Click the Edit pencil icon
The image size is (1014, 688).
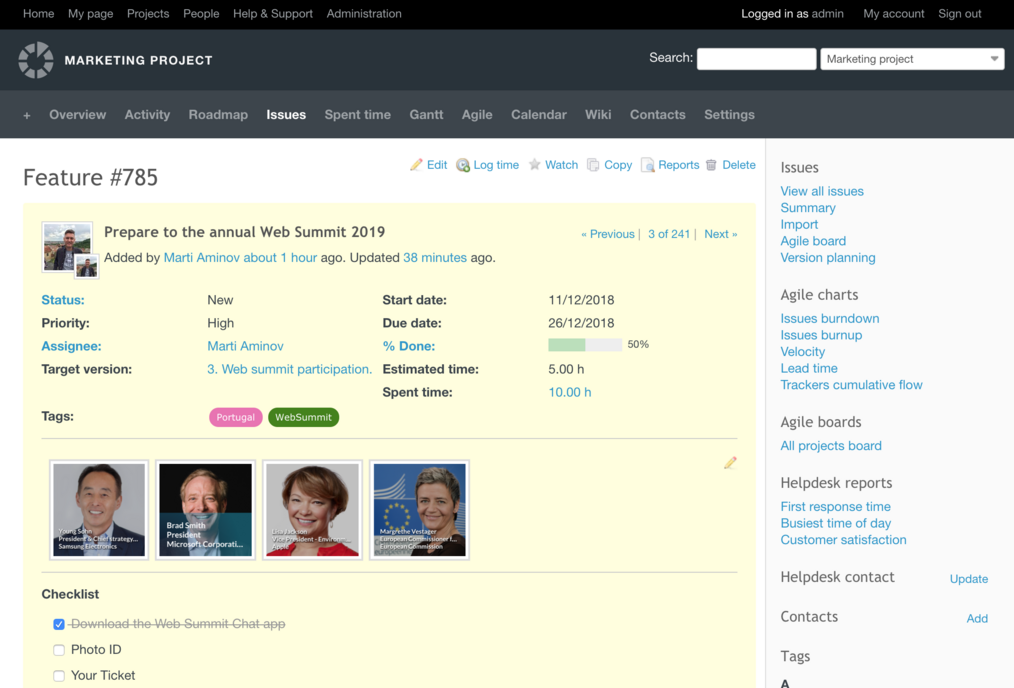click(416, 165)
